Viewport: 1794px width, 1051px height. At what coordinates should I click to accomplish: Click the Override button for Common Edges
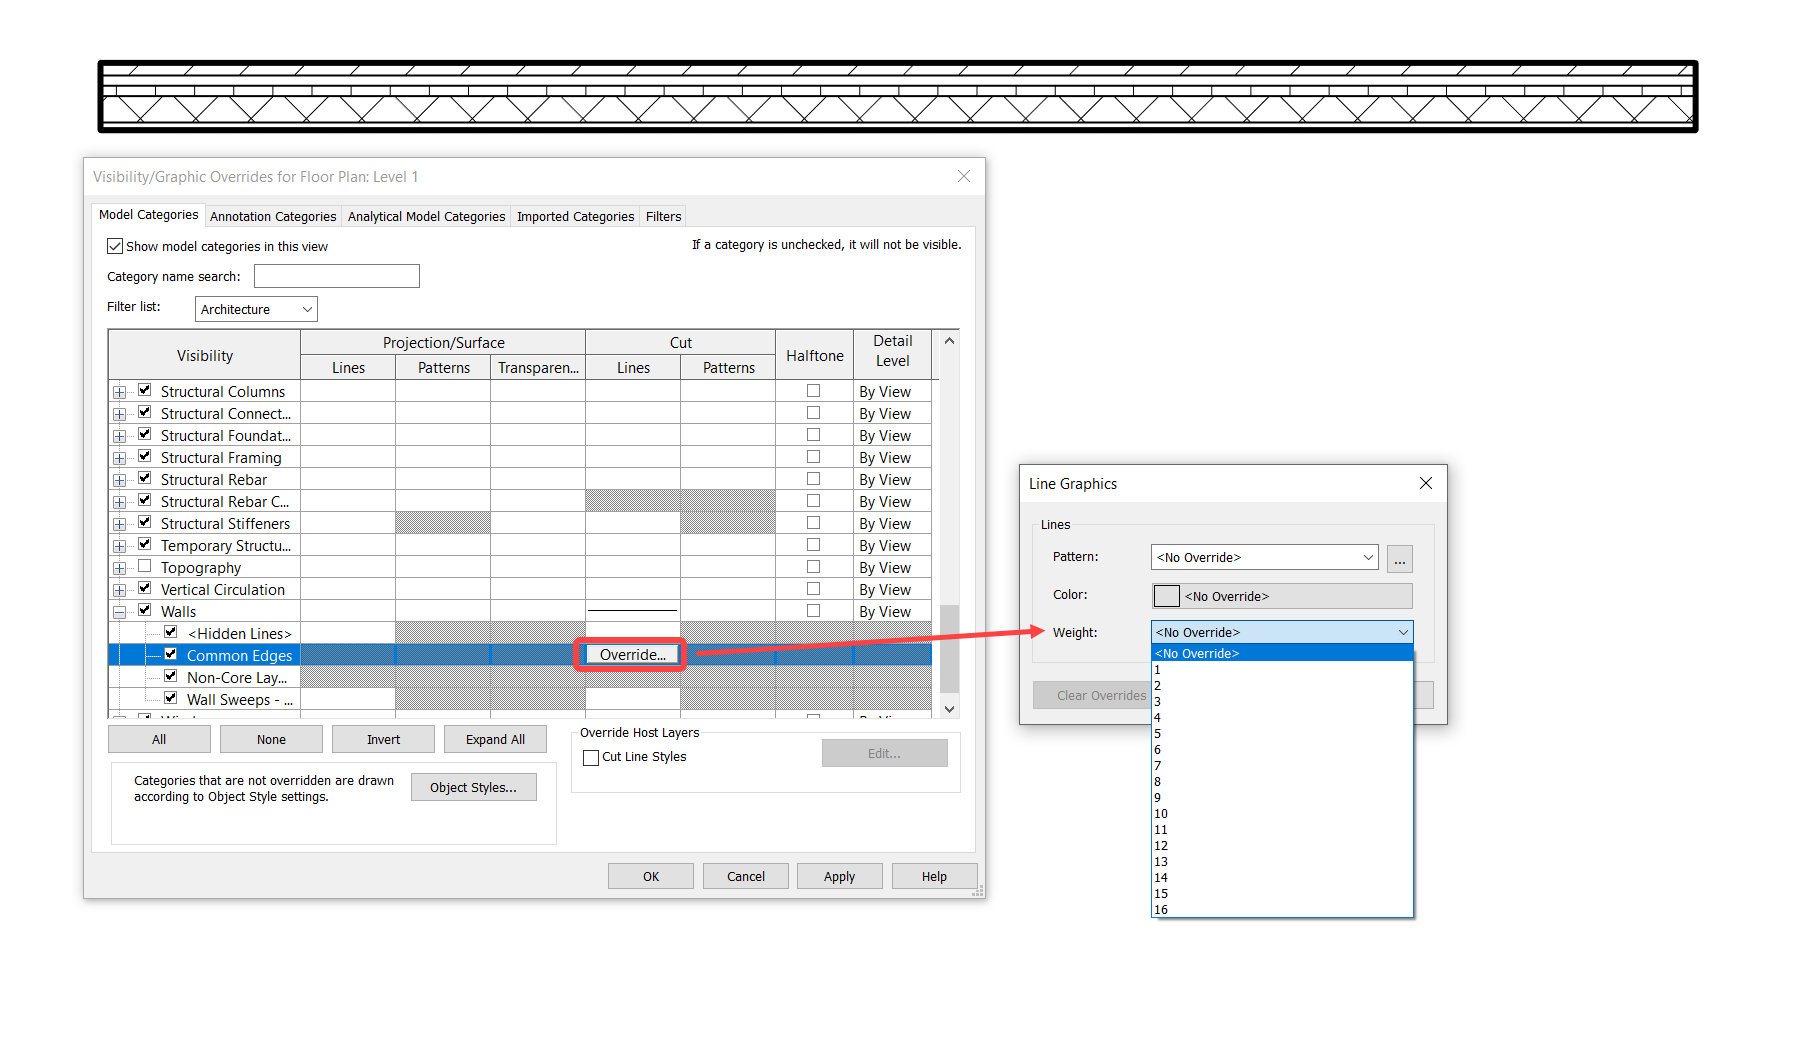pos(630,654)
